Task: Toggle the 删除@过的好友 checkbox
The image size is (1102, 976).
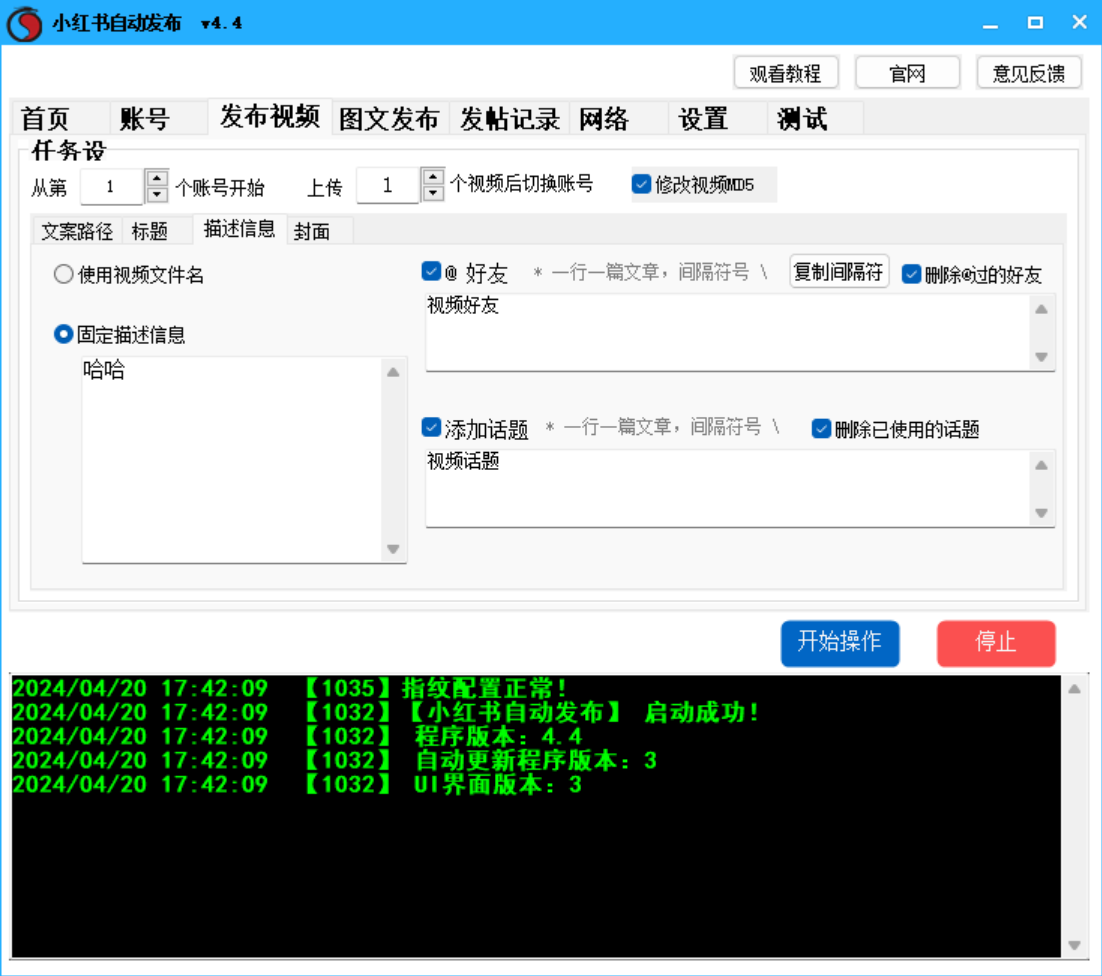Action: point(911,274)
